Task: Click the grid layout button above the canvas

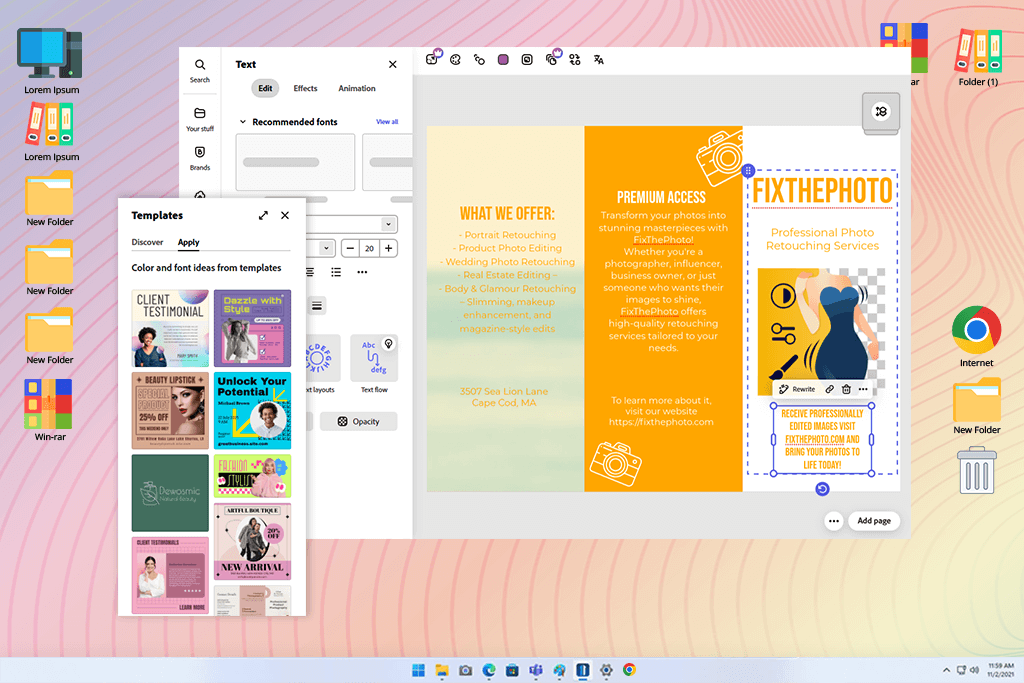Action: coord(881,112)
